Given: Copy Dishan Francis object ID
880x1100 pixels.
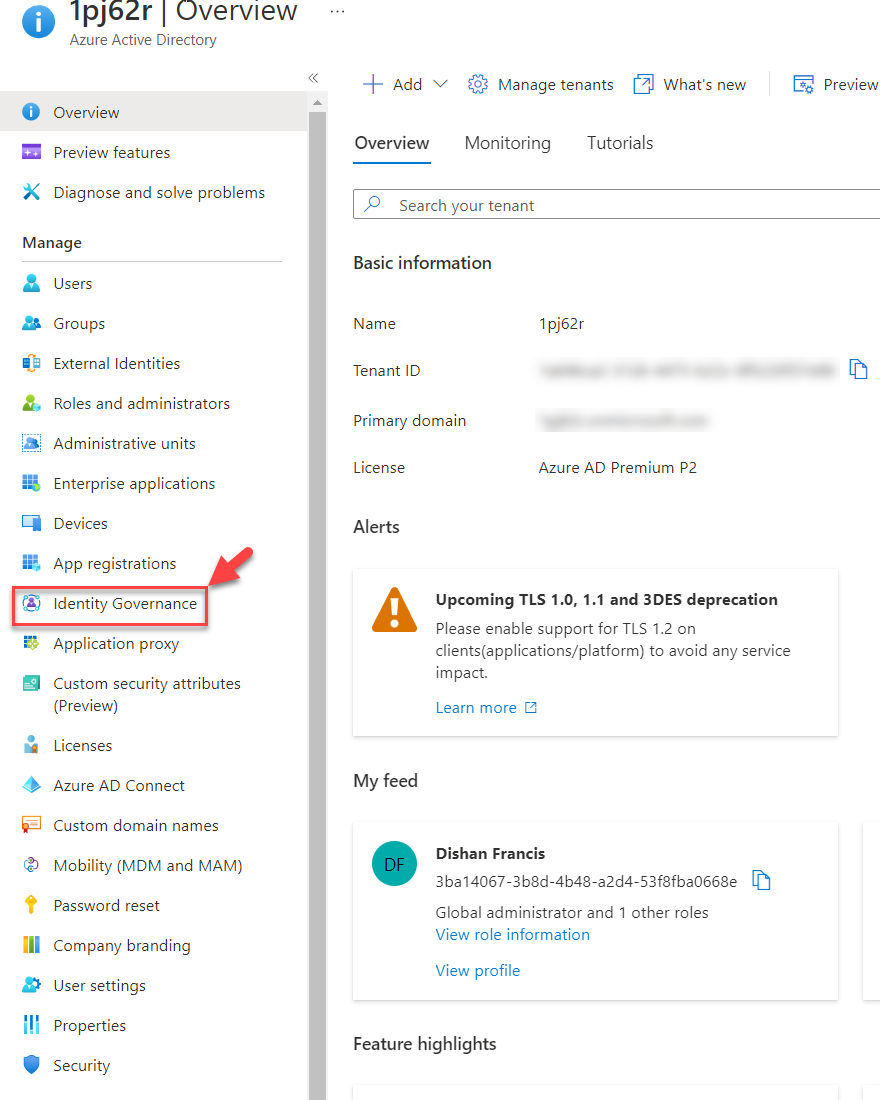Looking at the screenshot, I should coord(761,881).
